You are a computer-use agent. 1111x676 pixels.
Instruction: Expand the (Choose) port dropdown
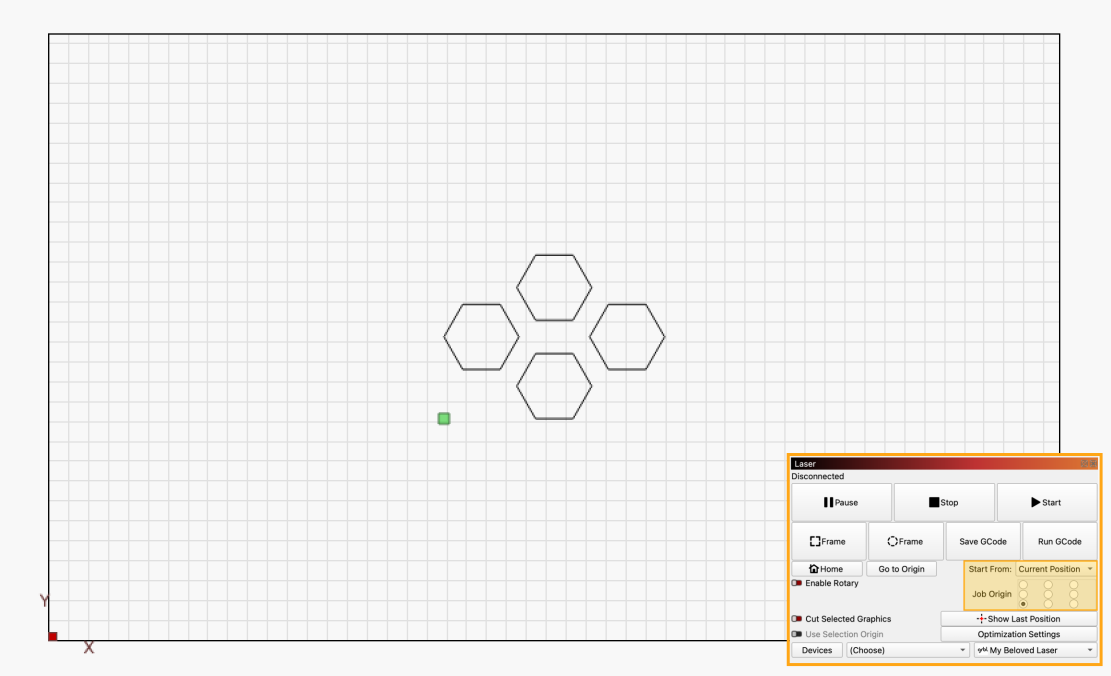pos(908,650)
